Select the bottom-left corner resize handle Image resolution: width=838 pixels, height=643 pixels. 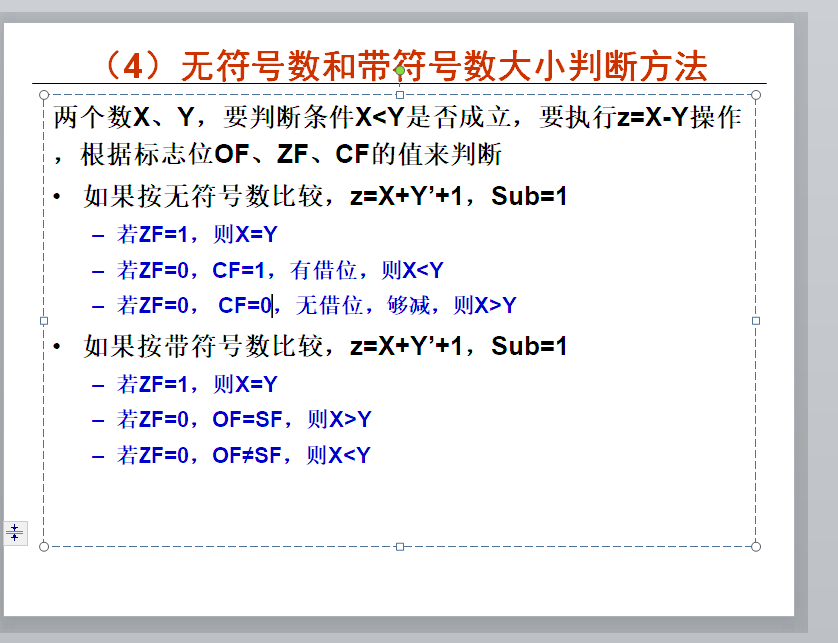tap(44, 546)
